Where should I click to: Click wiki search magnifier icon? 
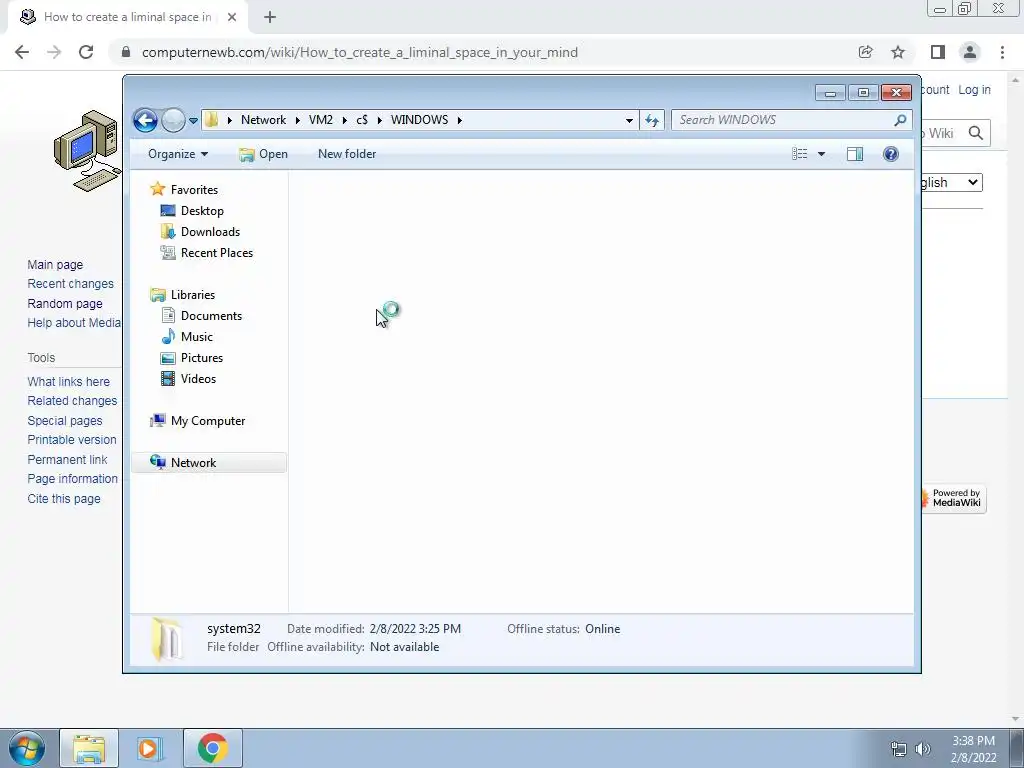(976, 133)
